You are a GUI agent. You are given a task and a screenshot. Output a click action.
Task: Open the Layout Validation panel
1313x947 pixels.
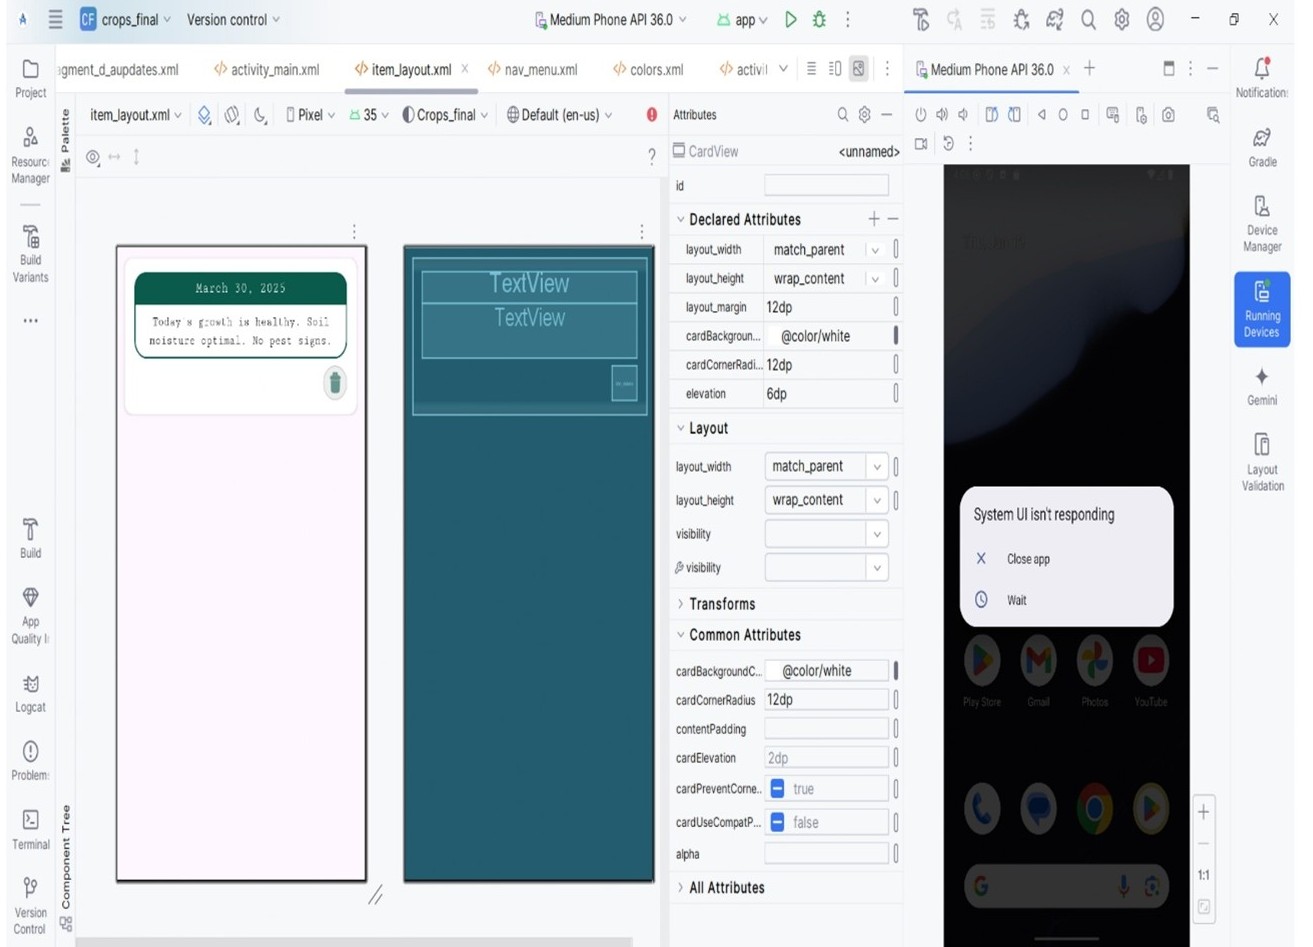(x=1261, y=460)
